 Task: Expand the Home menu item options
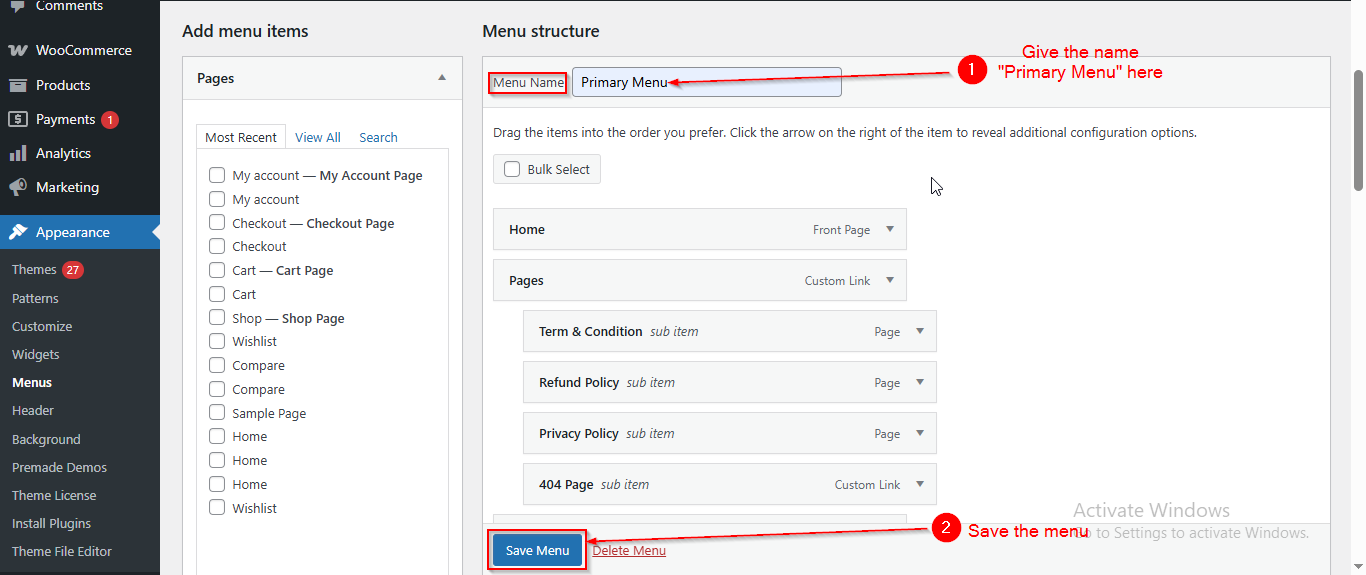(890, 229)
